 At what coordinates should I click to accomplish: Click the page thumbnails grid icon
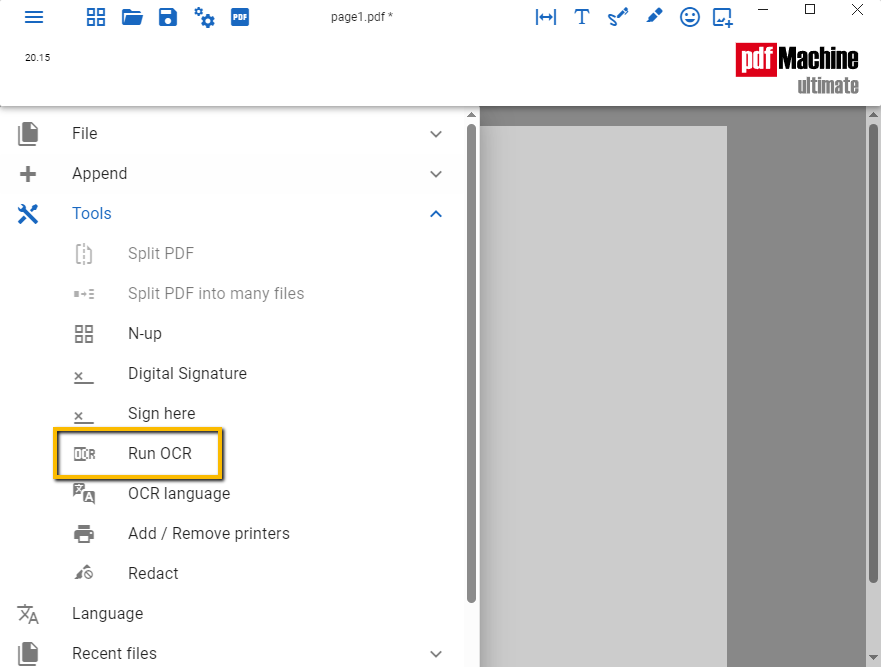coord(96,17)
